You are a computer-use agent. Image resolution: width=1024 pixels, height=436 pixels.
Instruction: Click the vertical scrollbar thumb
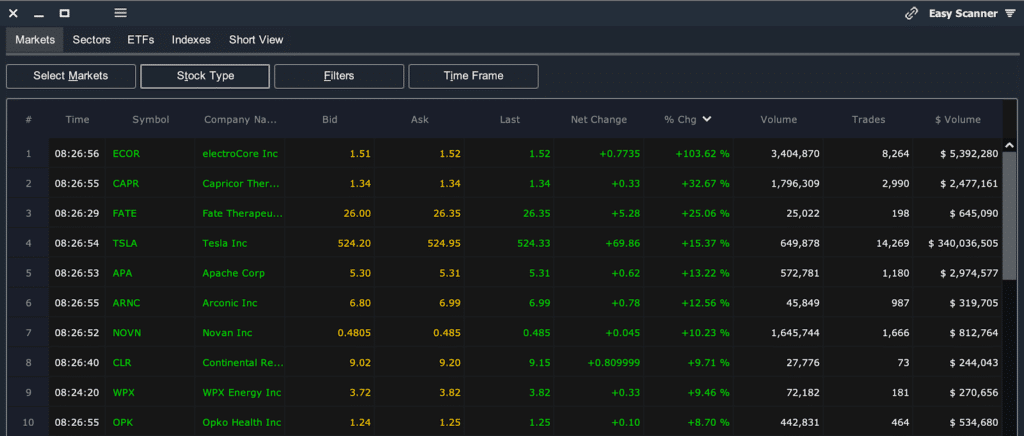pyautogui.click(x=1009, y=215)
